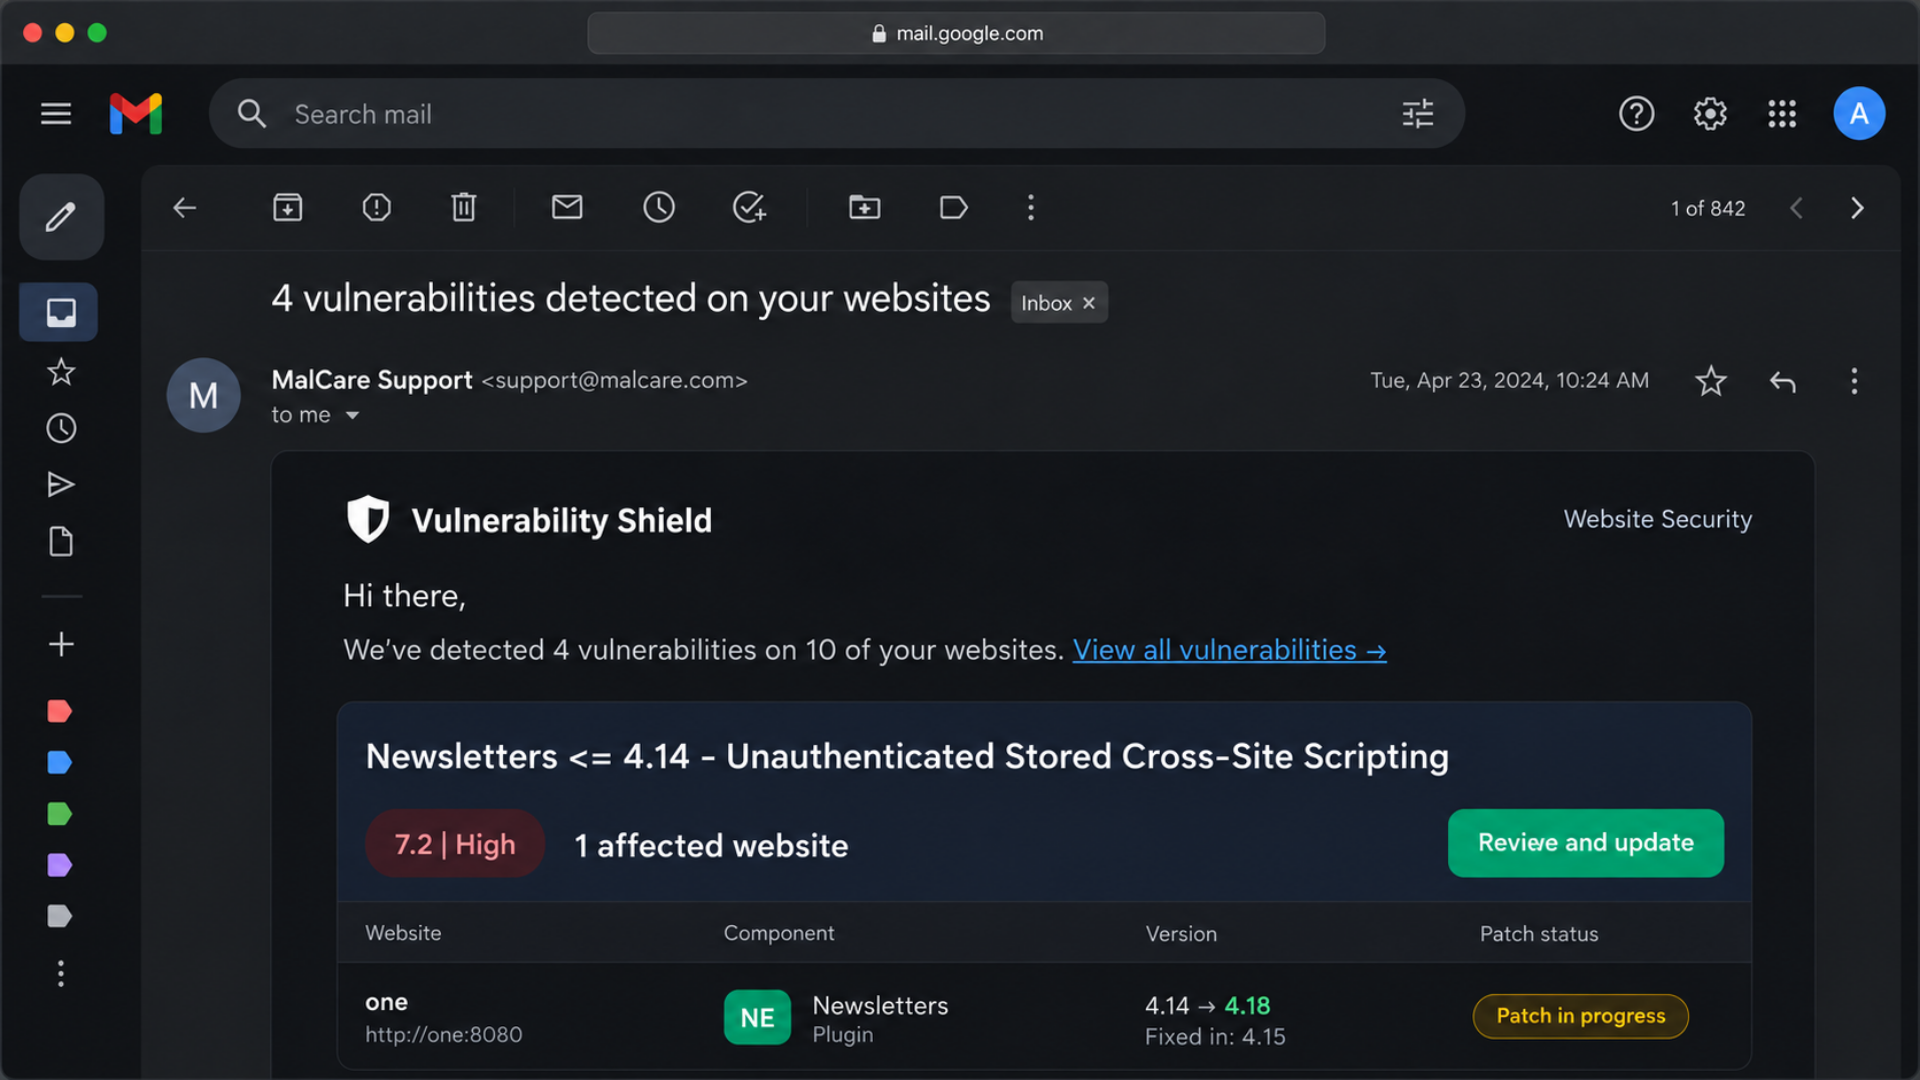Screen dimensions: 1920x1080
Task: Select the blue label in sidebar
Action: 59,762
